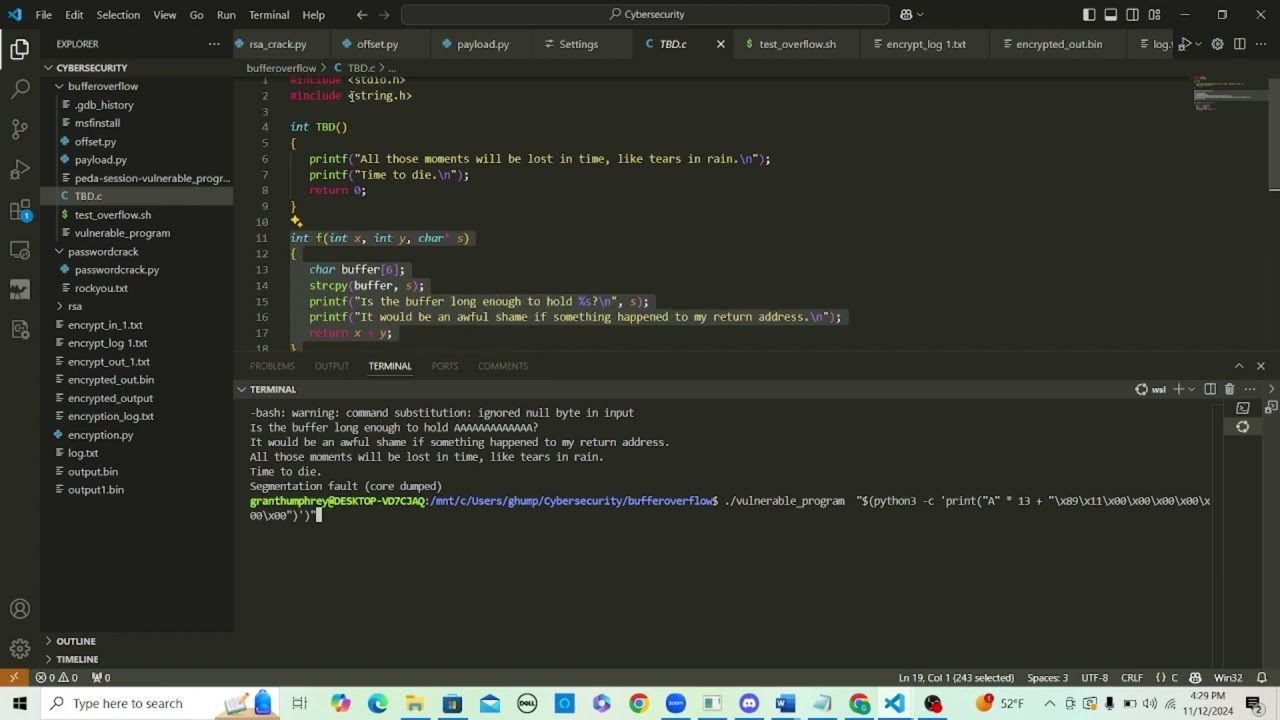Open the terminal launch profile dropdown

[1191, 389]
